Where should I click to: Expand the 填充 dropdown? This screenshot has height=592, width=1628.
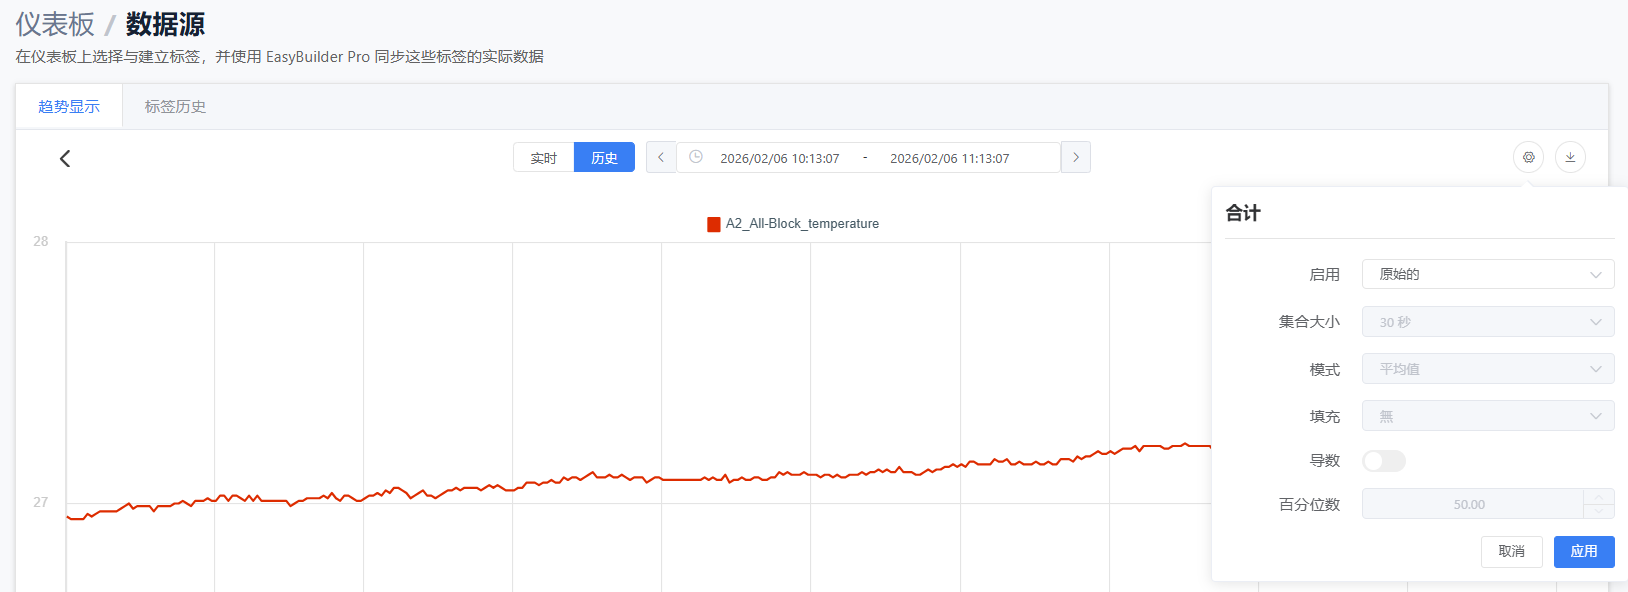point(1487,416)
